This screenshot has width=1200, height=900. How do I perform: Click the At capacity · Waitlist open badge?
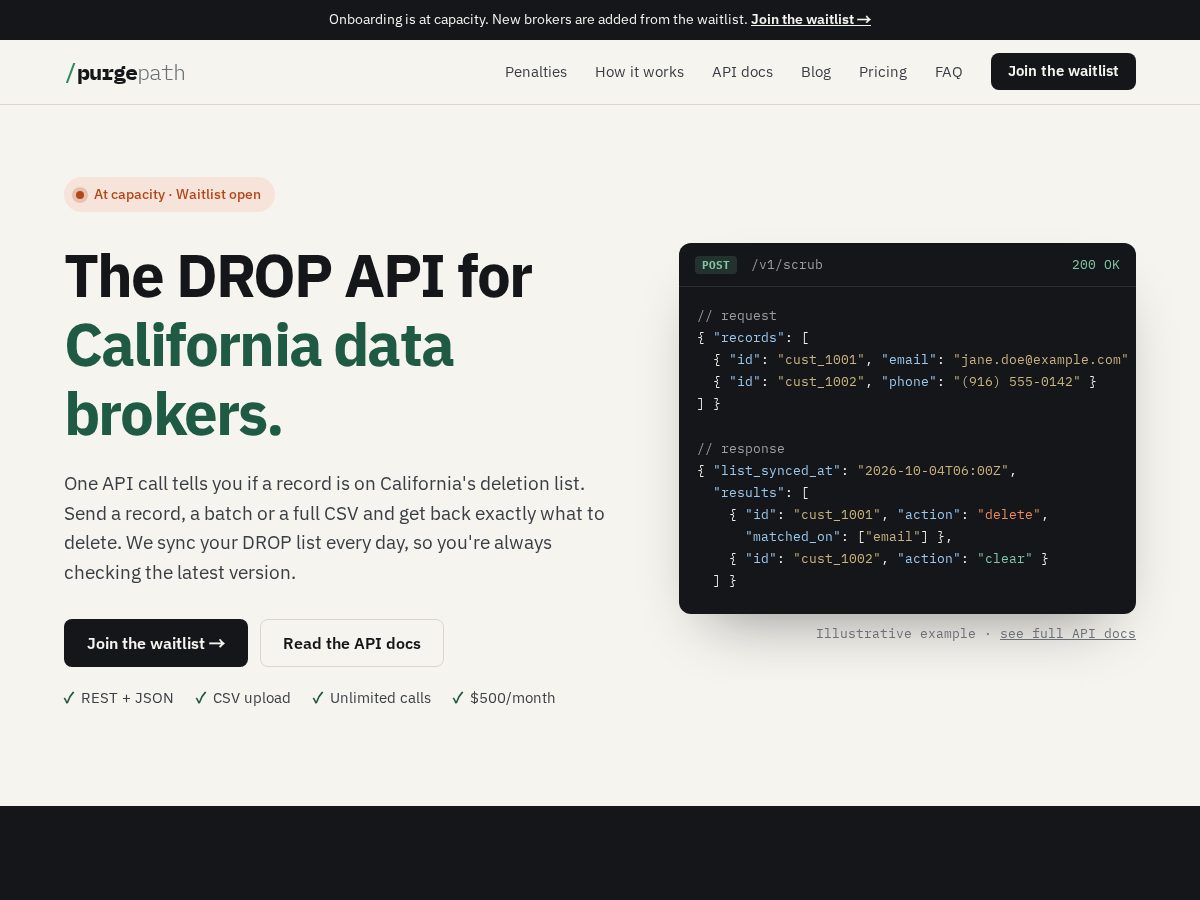pyautogui.click(x=169, y=195)
